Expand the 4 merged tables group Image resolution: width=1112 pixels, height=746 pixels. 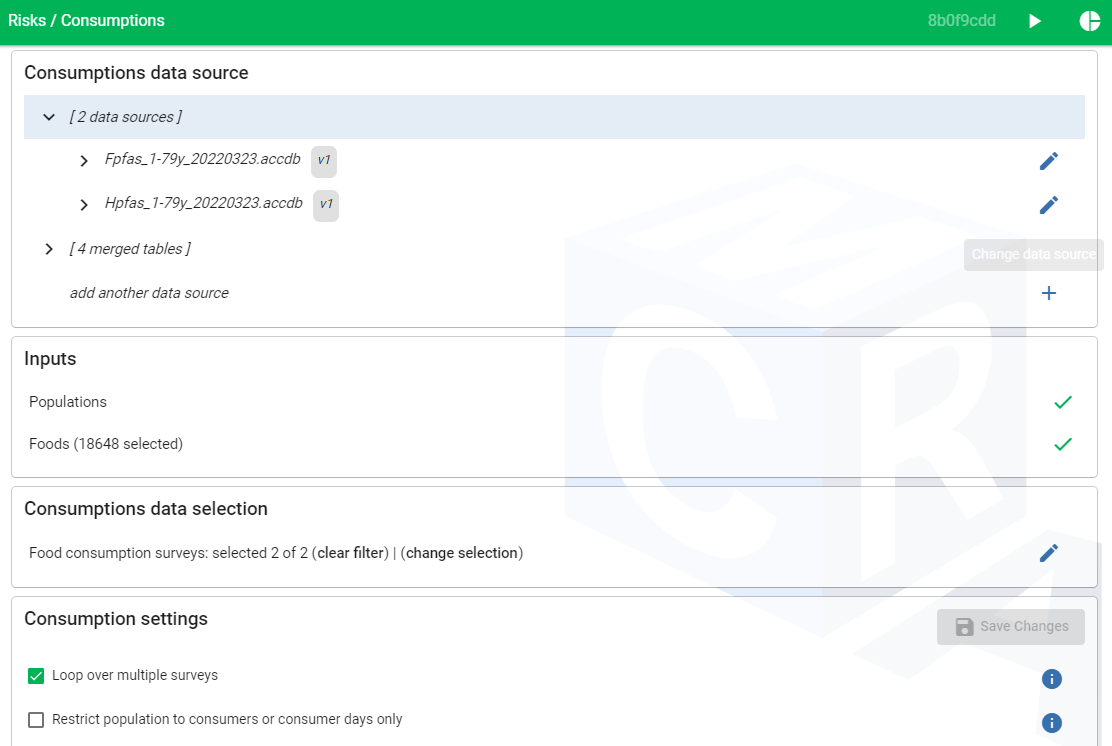pos(49,249)
